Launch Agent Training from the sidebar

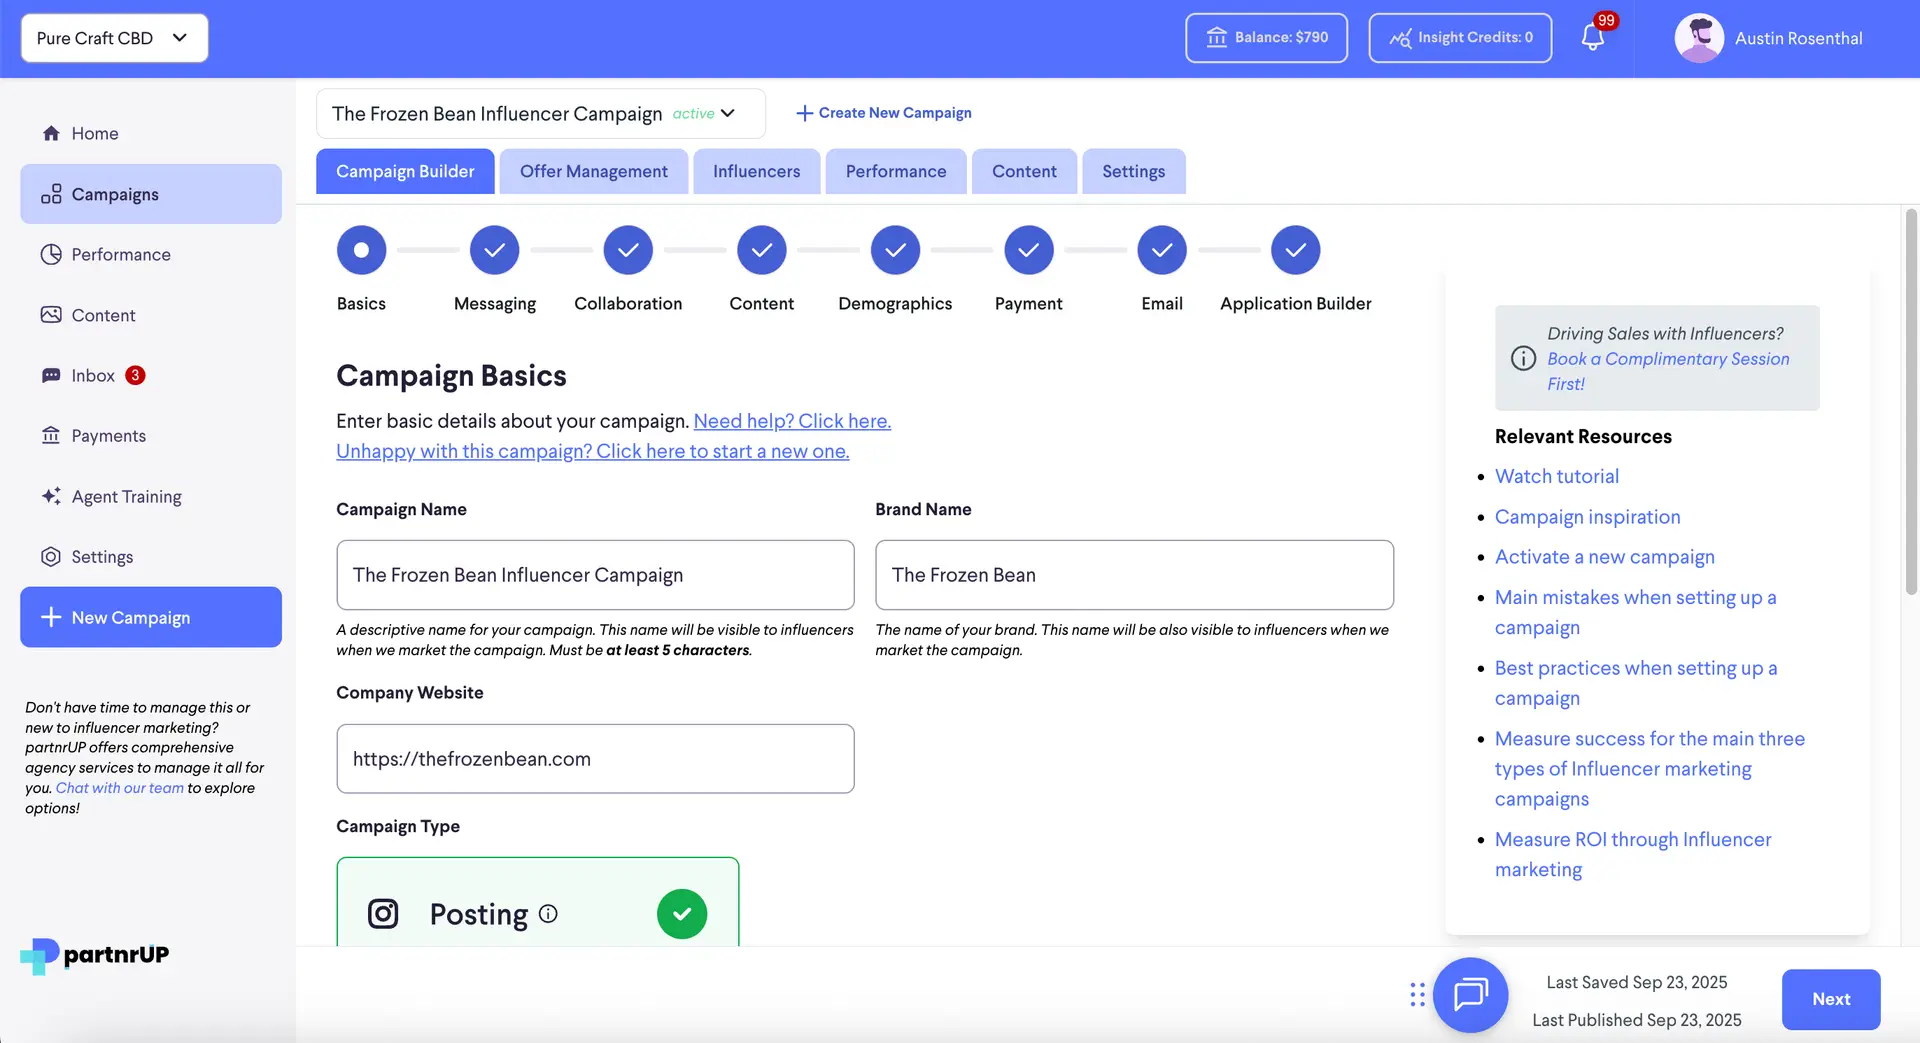126,496
